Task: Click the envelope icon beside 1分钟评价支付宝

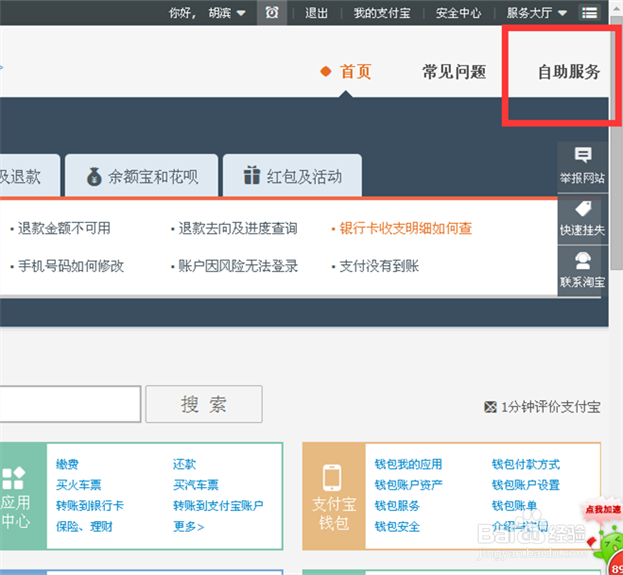Action: coord(490,407)
